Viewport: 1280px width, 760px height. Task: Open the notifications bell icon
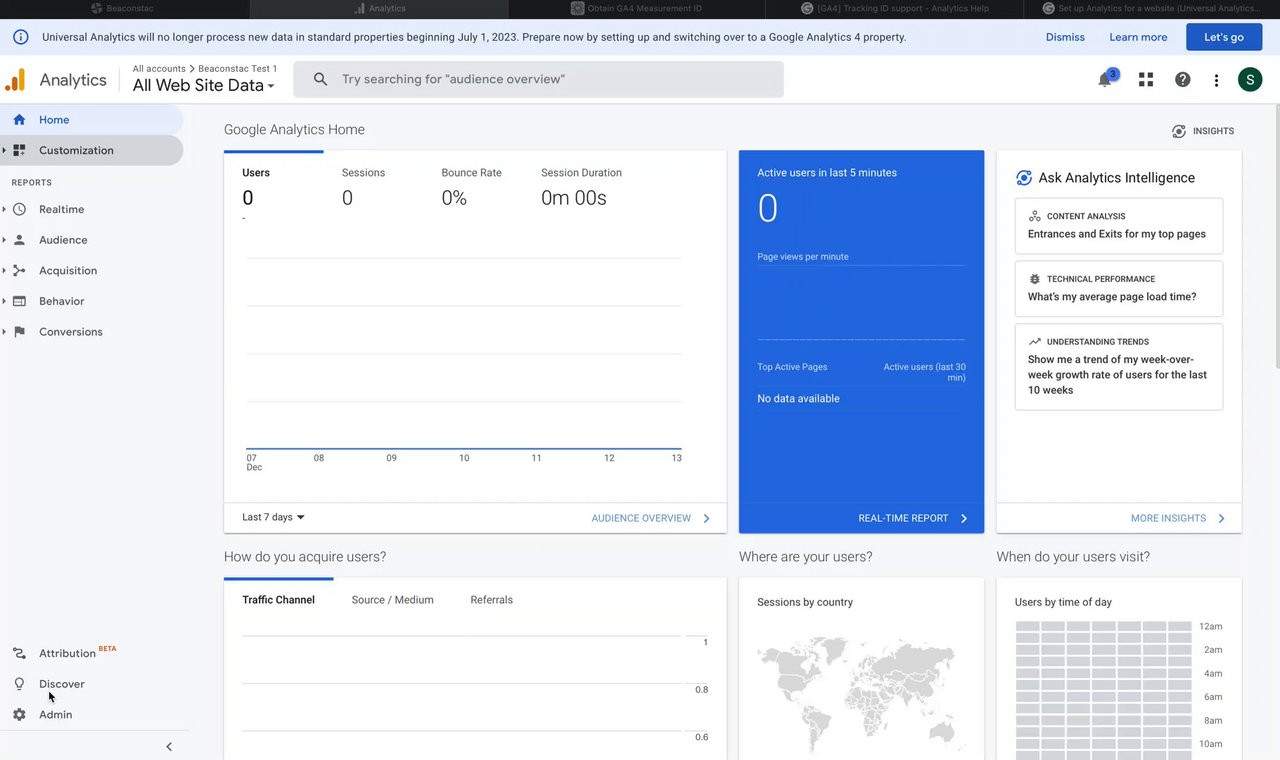[x=1105, y=80]
